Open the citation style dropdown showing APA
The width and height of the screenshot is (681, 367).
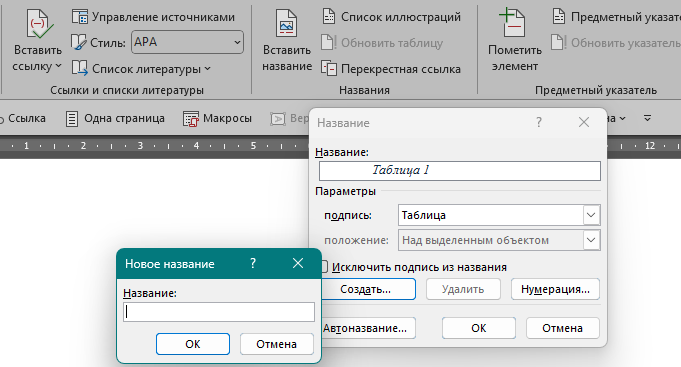point(187,42)
